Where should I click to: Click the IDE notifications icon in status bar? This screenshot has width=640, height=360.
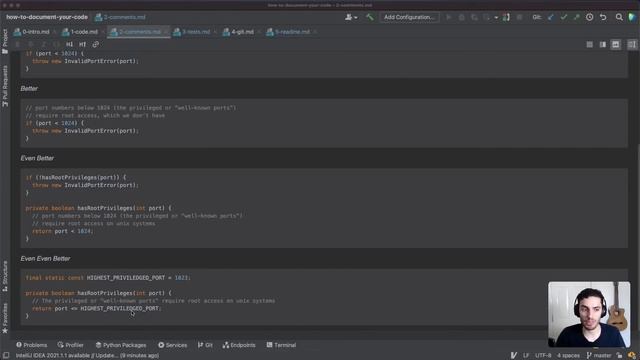pyautogui.click(x=632, y=356)
